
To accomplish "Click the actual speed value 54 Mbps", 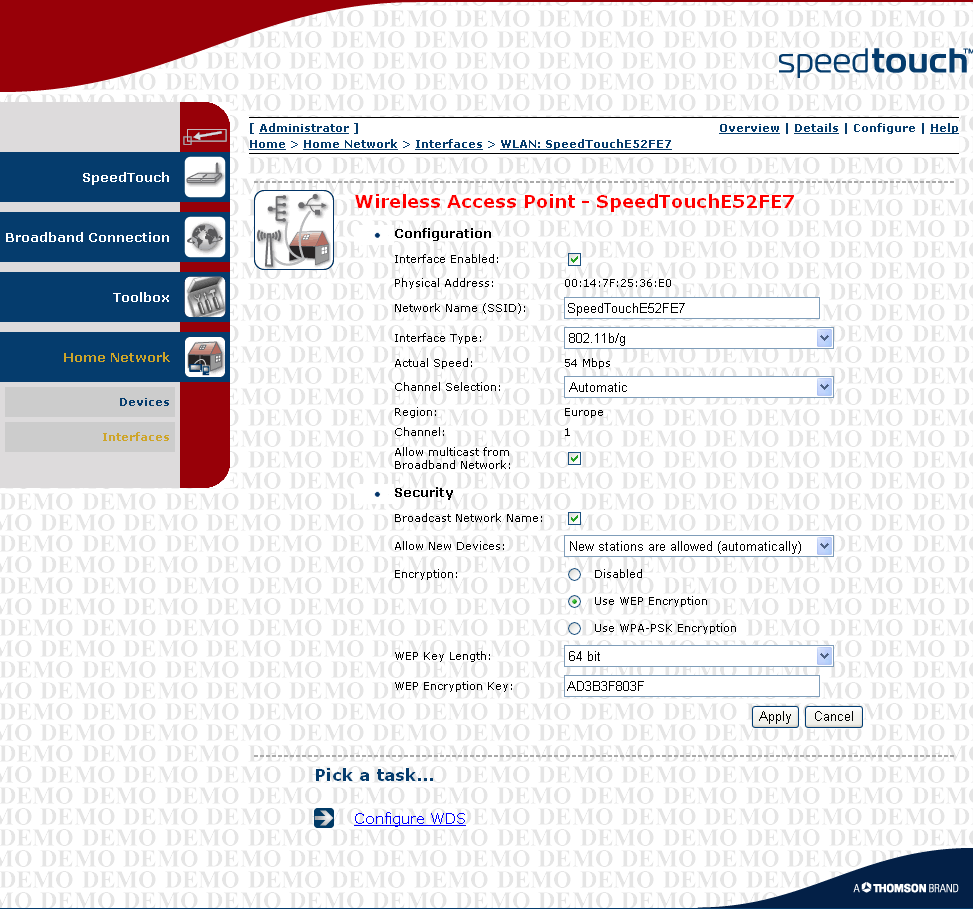I will pyautogui.click(x=587, y=363).
